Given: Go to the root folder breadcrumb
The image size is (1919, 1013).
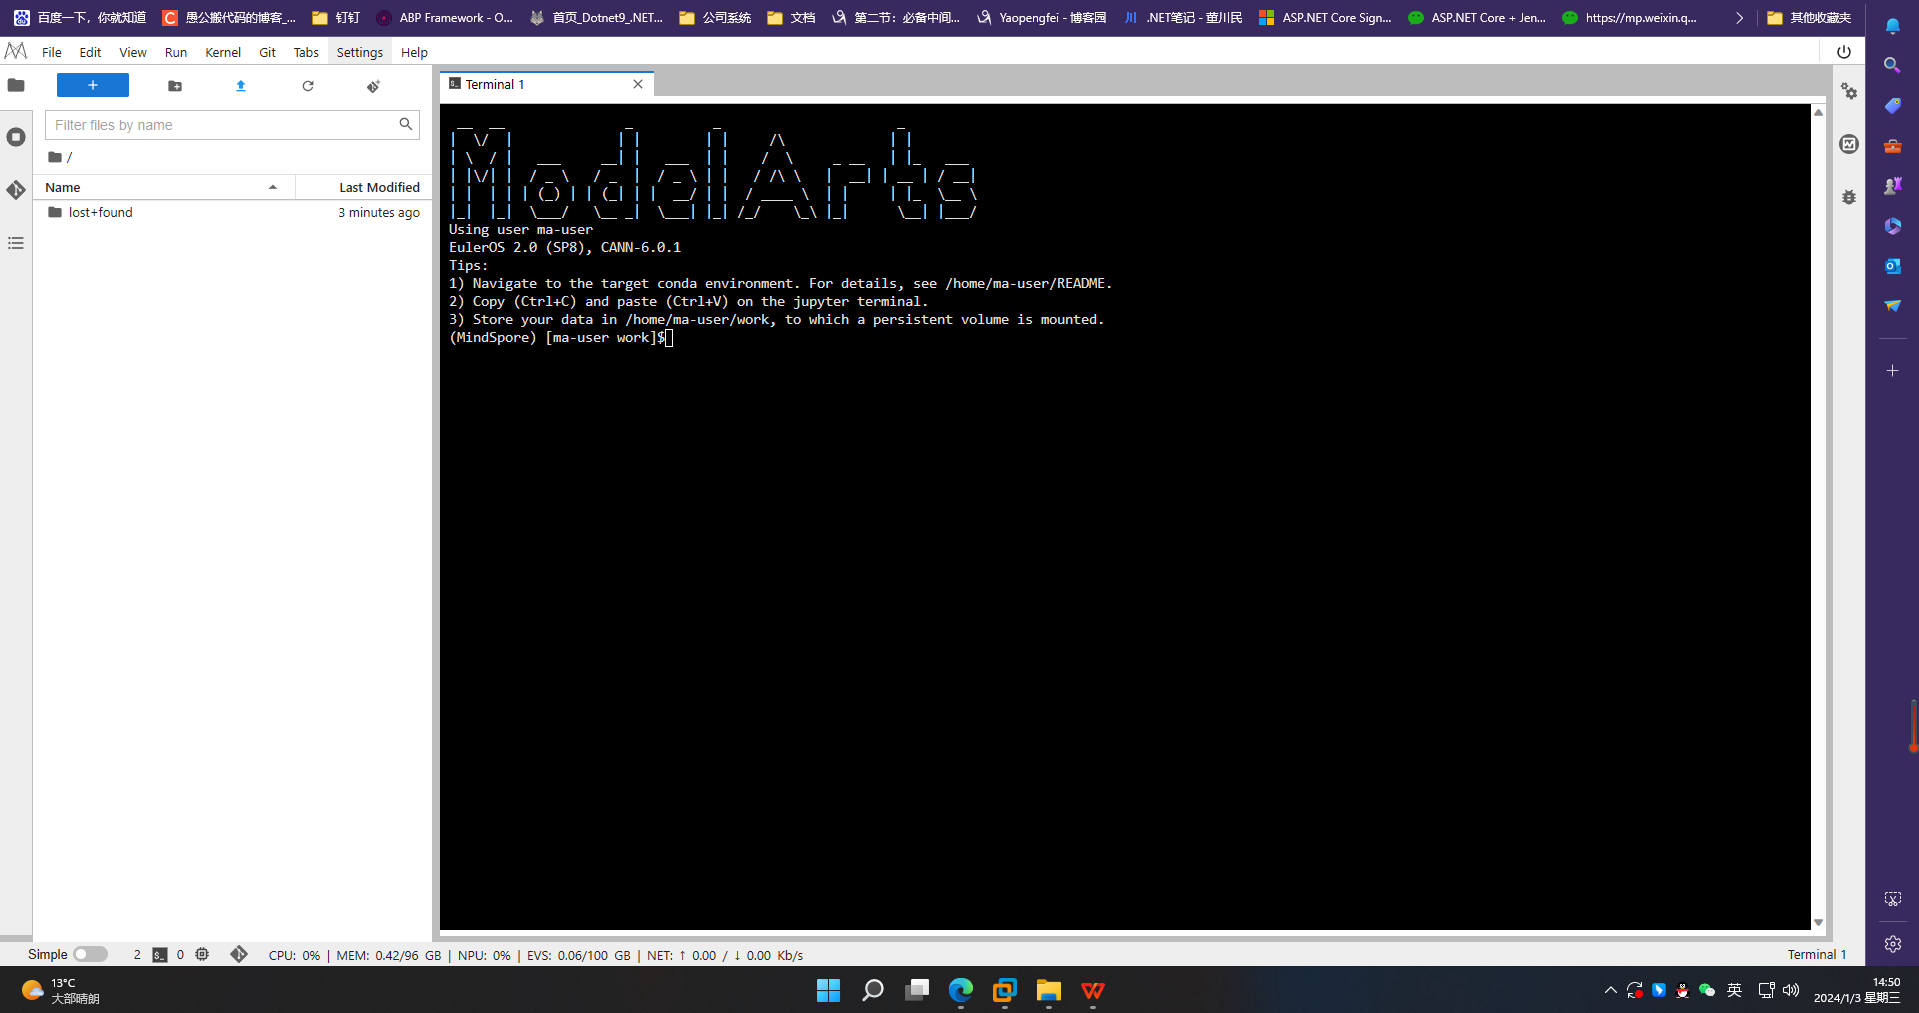Looking at the screenshot, I should point(55,157).
